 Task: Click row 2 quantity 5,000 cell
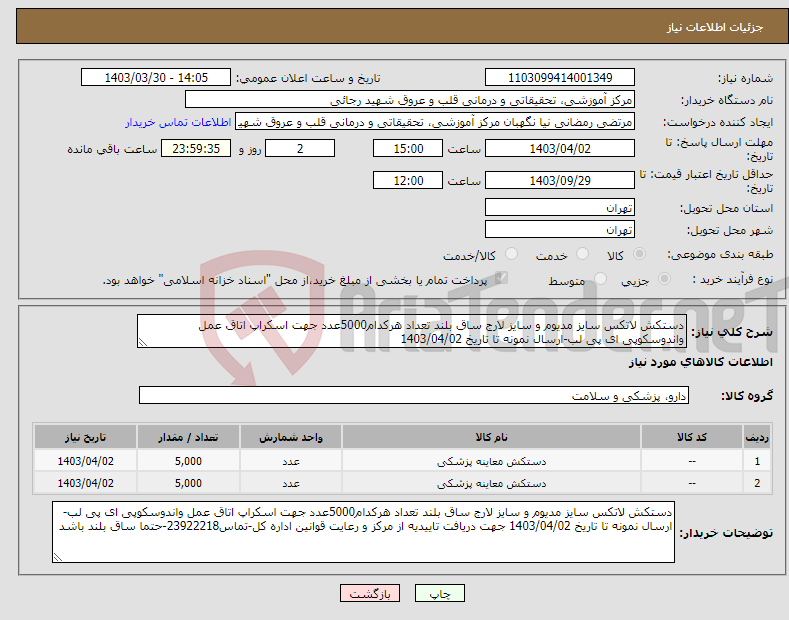[188, 483]
